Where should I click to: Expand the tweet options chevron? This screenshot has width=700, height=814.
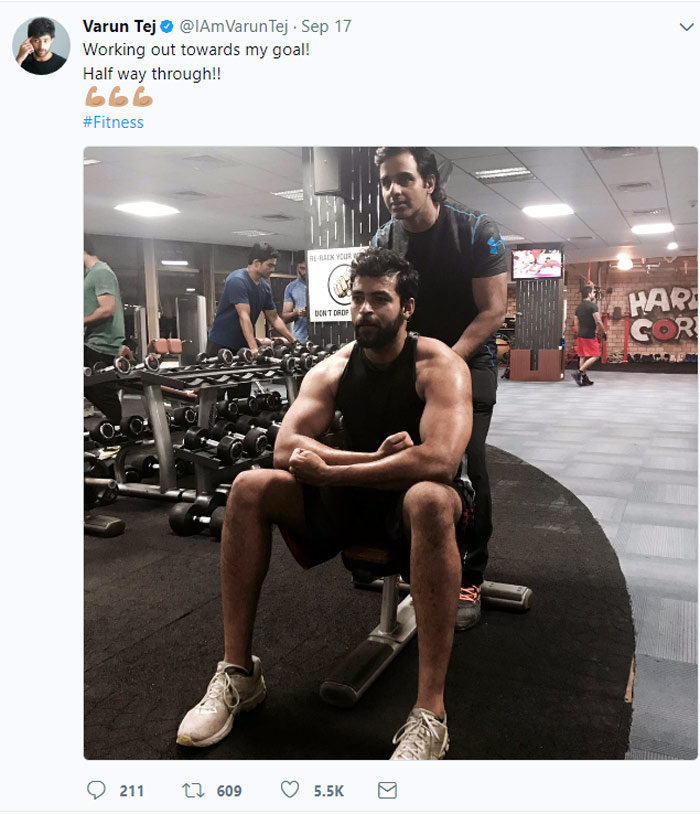click(686, 27)
